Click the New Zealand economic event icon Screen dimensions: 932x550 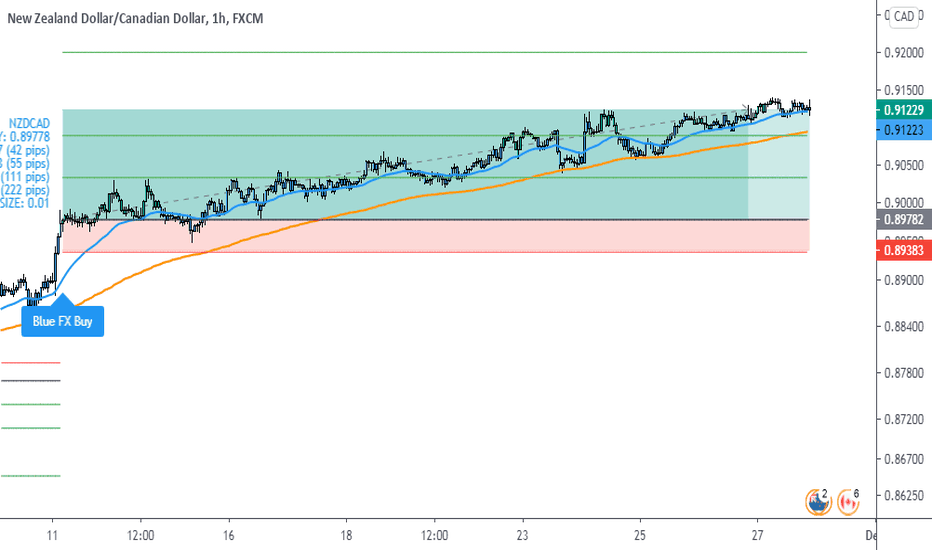(818, 502)
